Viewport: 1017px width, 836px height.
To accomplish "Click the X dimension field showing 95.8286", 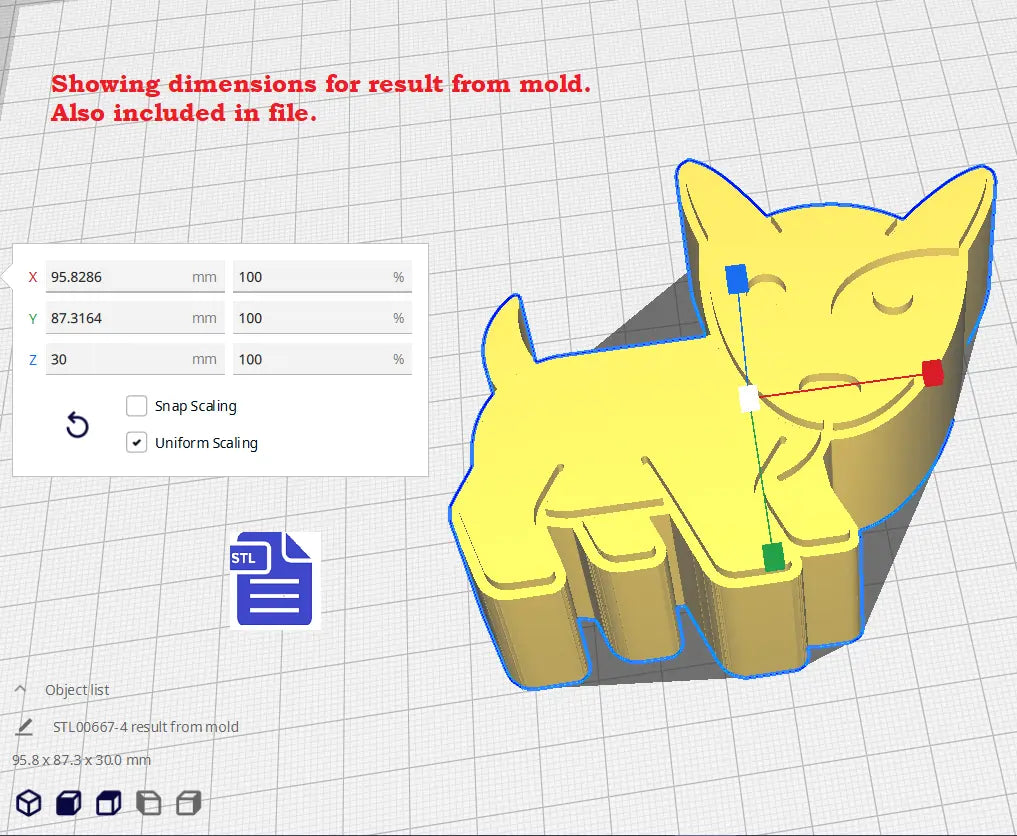I will [118, 277].
